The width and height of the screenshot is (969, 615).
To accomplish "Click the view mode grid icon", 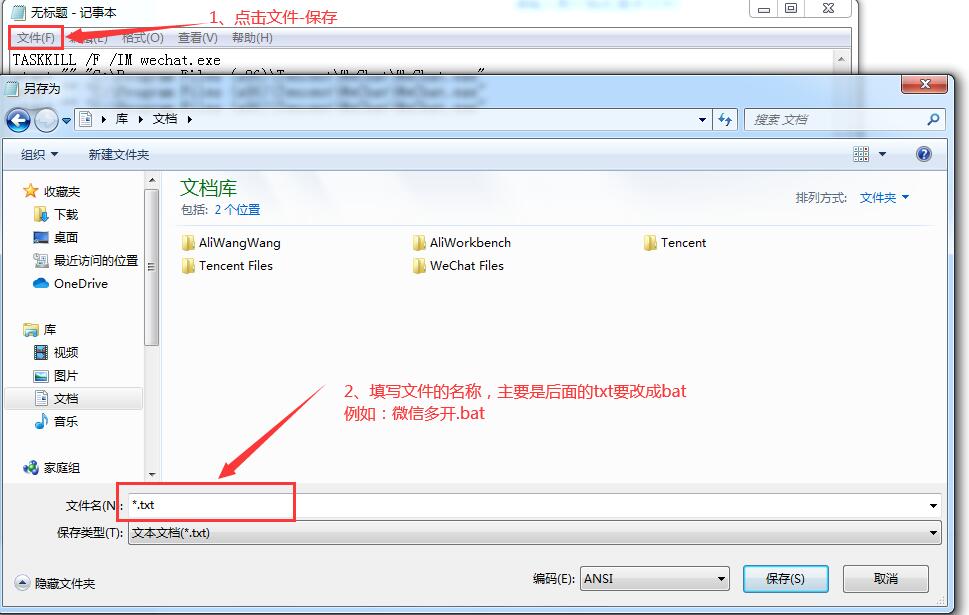I will pos(861,154).
